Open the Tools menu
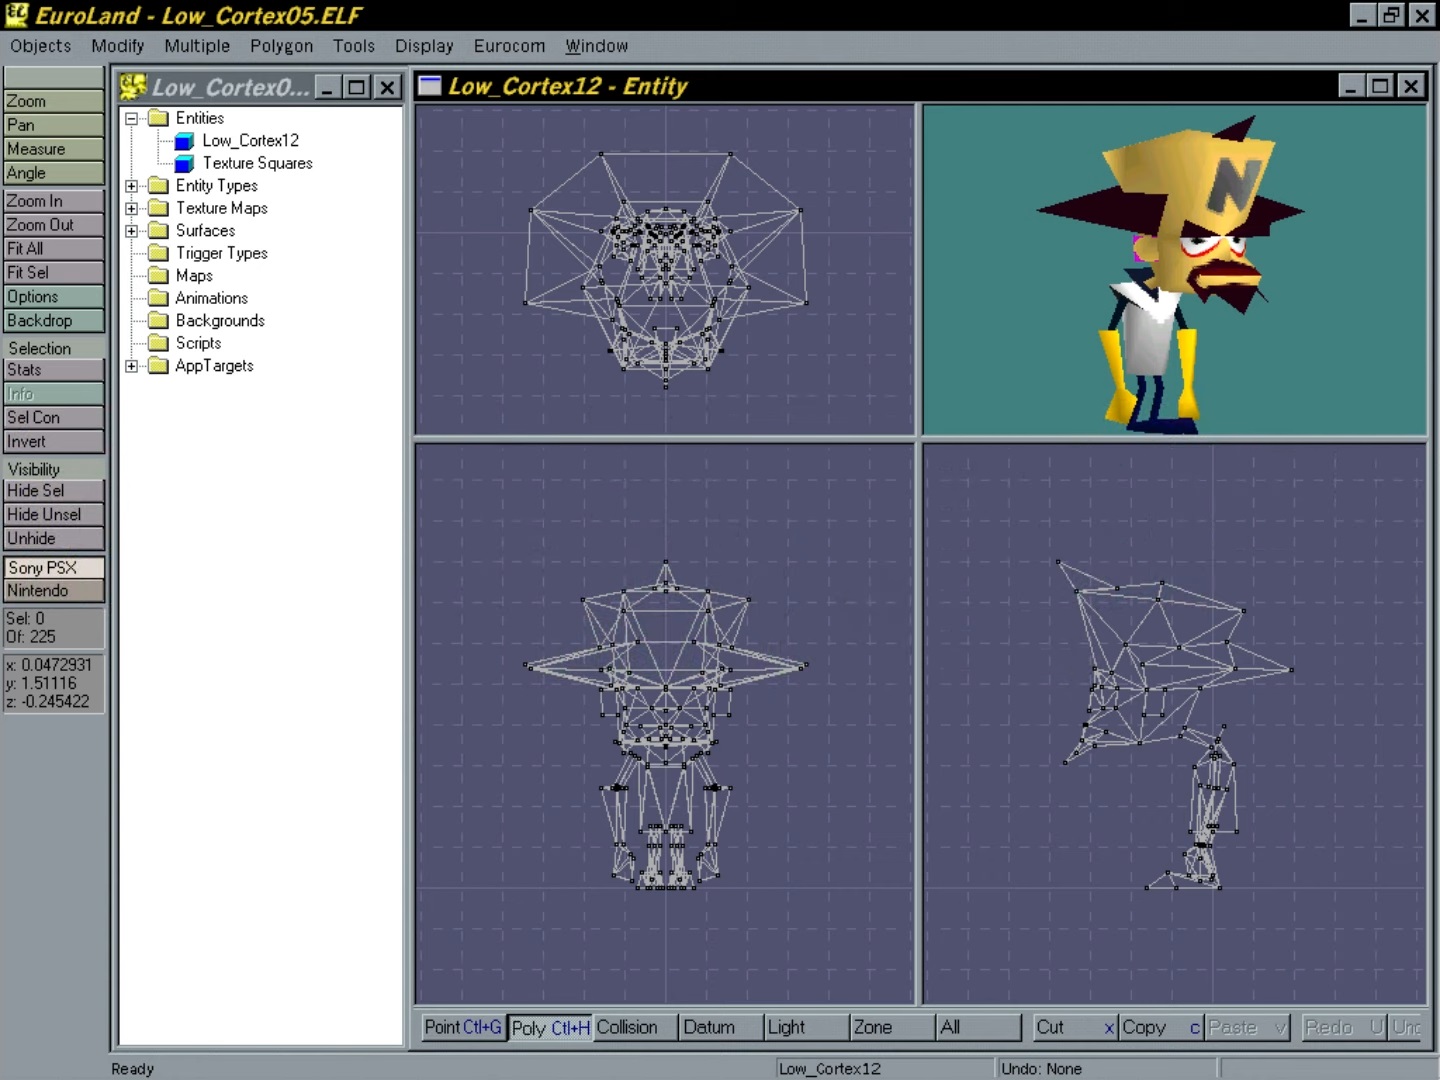1440x1080 pixels. click(354, 46)
